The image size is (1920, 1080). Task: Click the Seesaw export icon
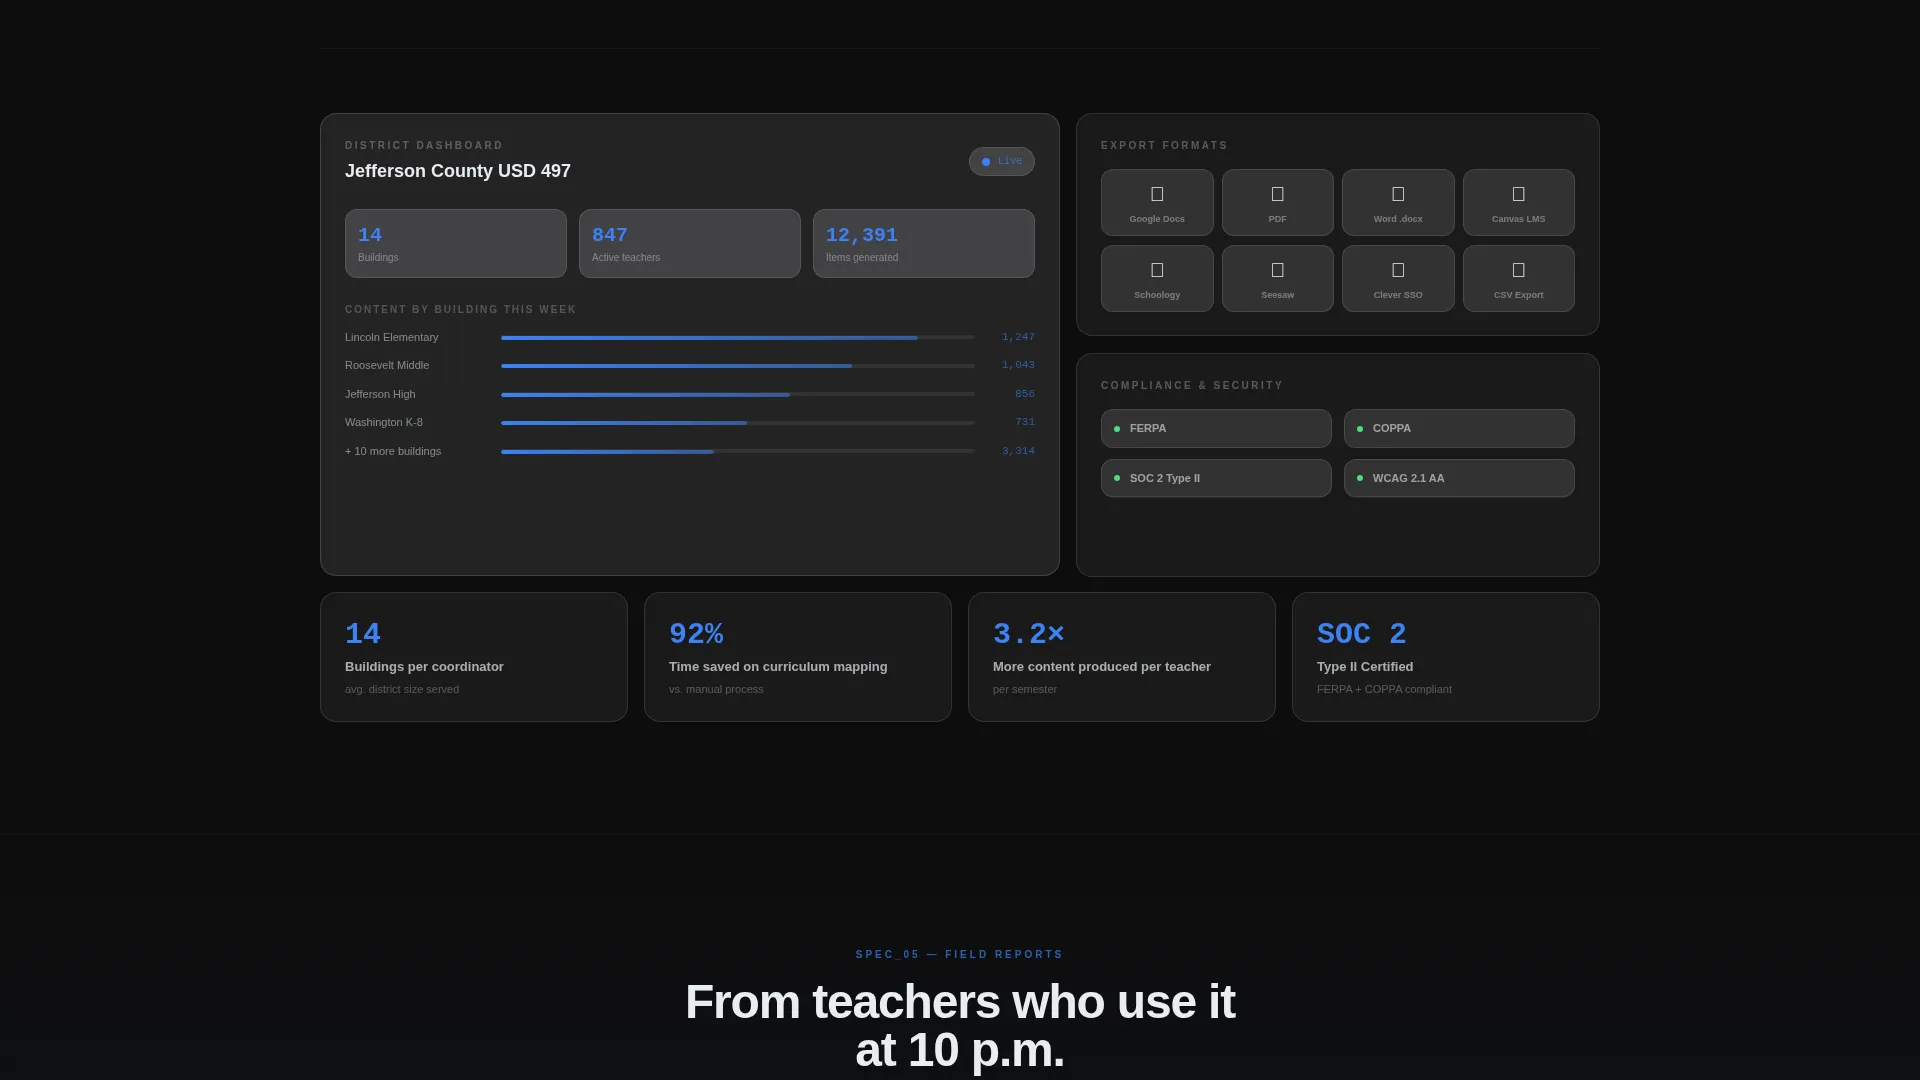click(x=1277, y=270)
